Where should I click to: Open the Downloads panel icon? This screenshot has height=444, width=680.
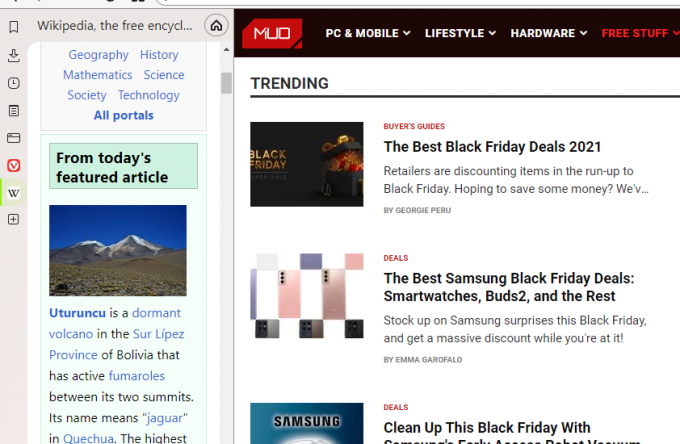coord(13,56)
